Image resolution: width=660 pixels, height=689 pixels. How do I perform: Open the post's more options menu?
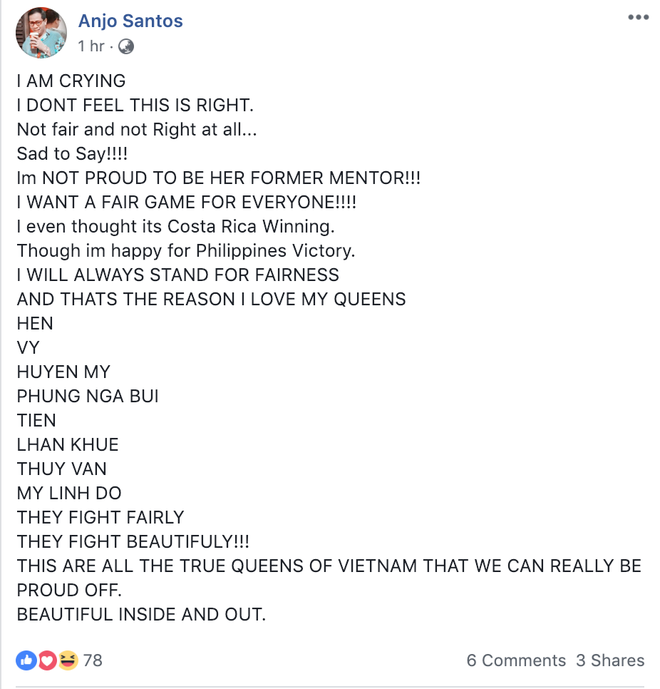coord(636,18)
